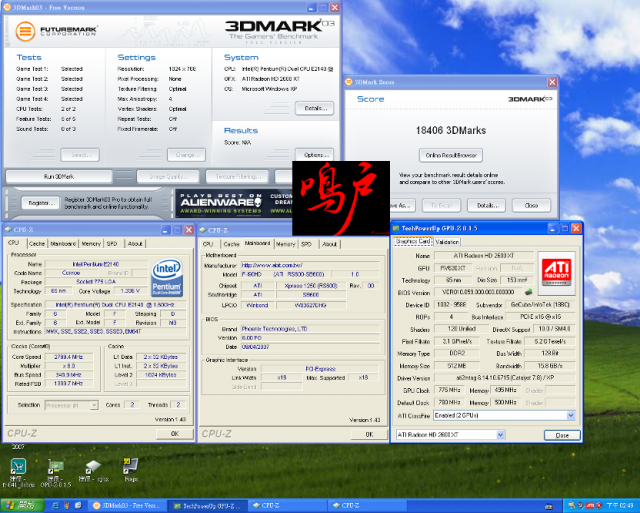Select Graphics Card tab in GPU-Z
This screenshot has height=513, width=640.
point(413,241)
